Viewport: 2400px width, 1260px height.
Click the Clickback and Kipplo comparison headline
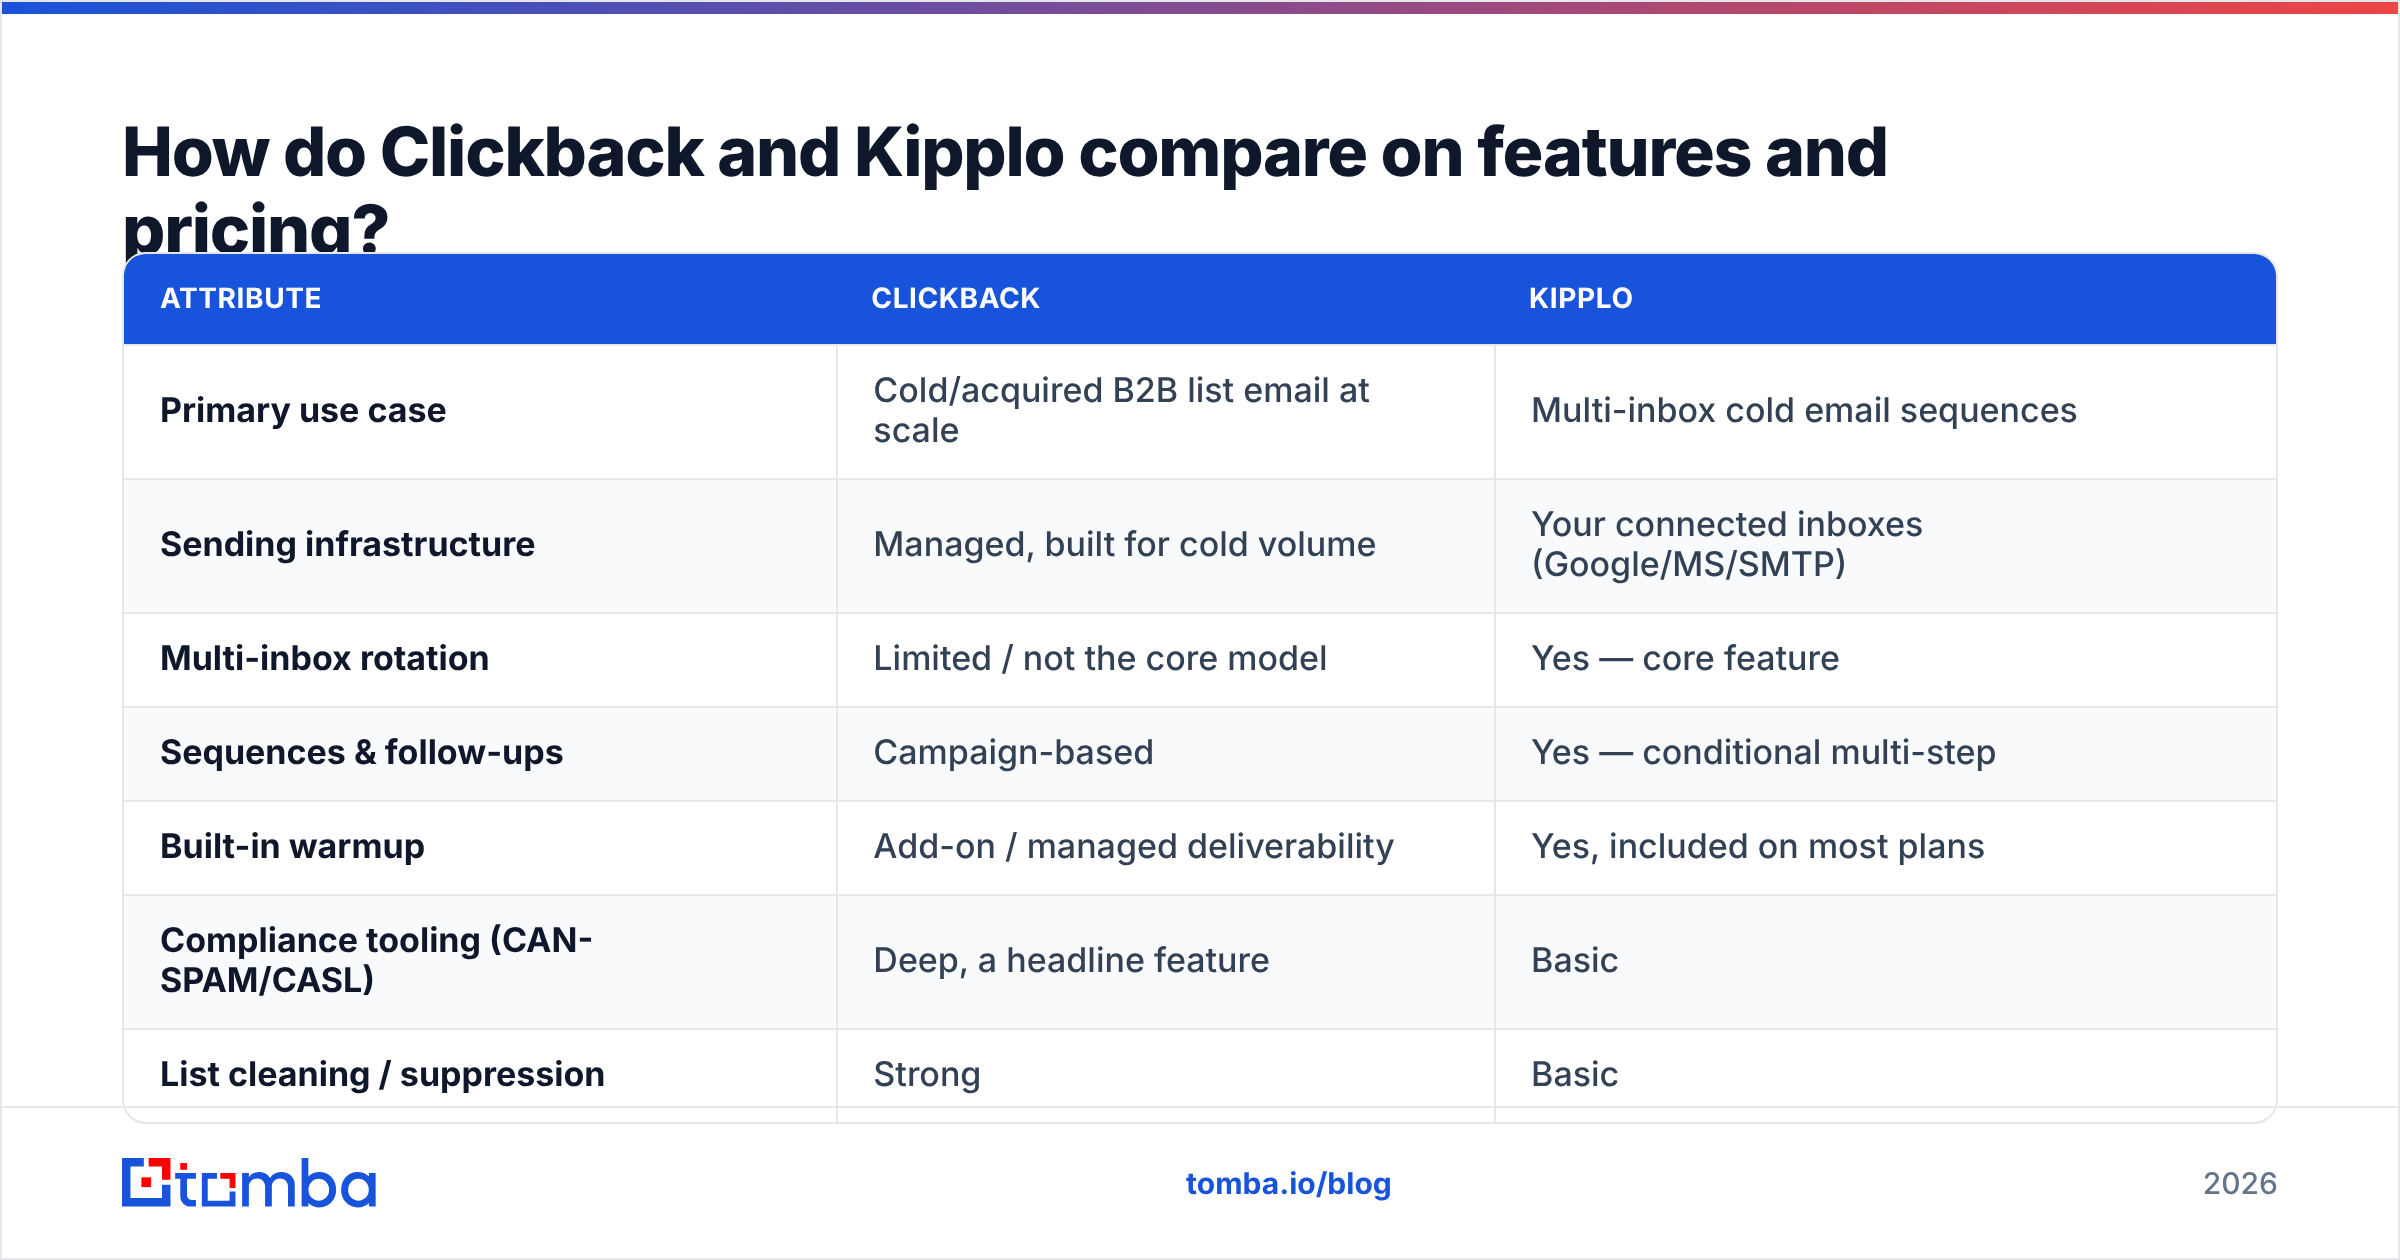(x=1004, y=190)
